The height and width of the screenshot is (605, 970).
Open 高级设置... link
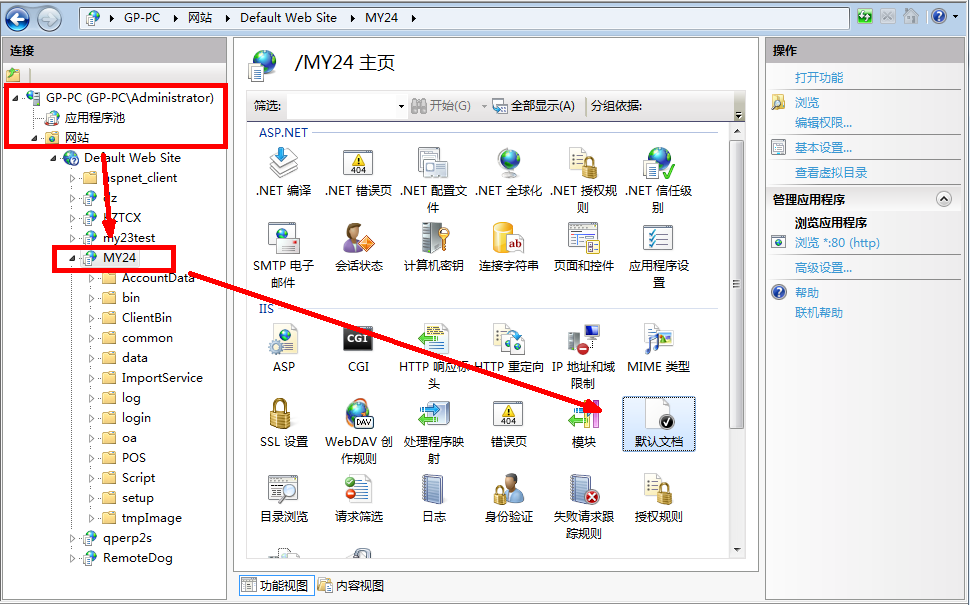click(x=823, y=268)
